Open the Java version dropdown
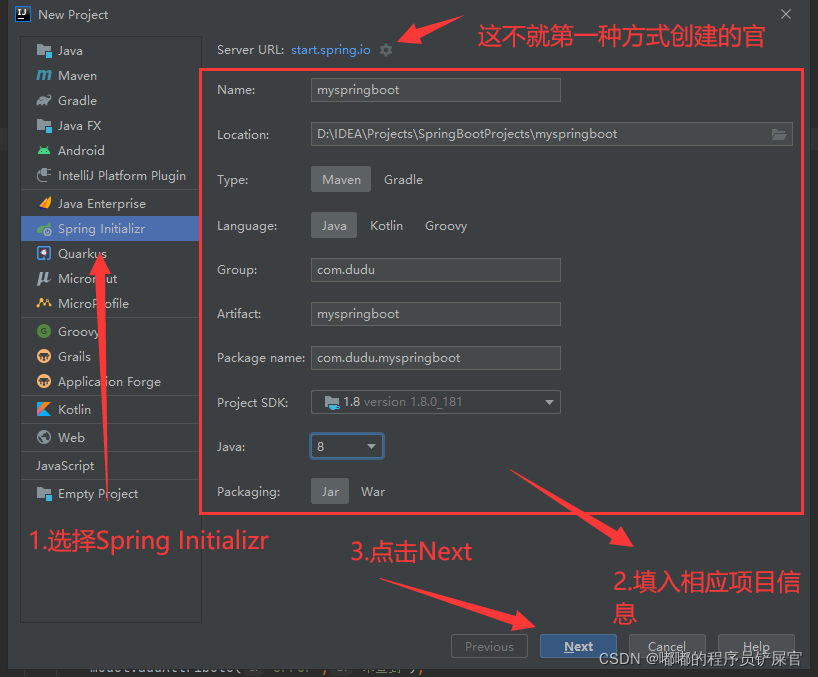 coord(347,446)
